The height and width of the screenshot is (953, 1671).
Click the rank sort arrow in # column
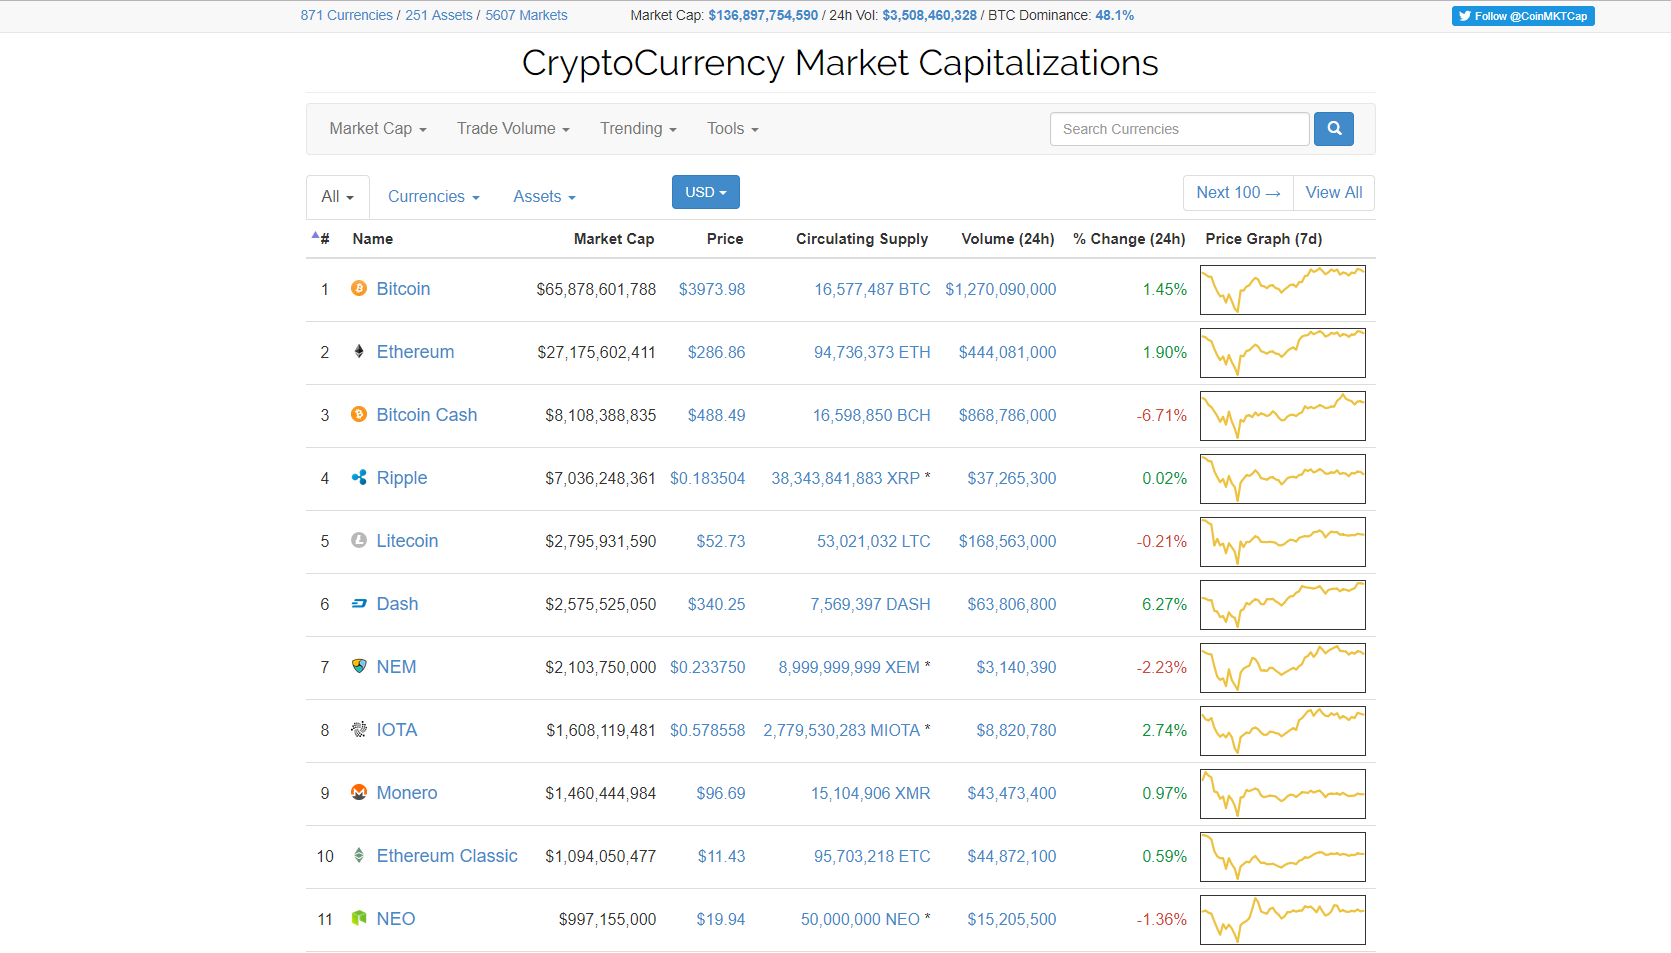coord(315,236)
